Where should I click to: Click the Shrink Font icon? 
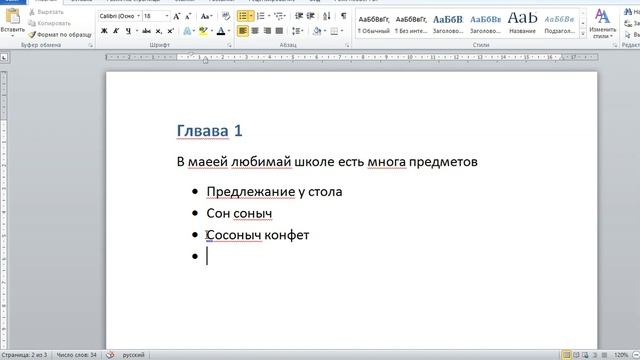pyautogui.click(x=188, y=16)
